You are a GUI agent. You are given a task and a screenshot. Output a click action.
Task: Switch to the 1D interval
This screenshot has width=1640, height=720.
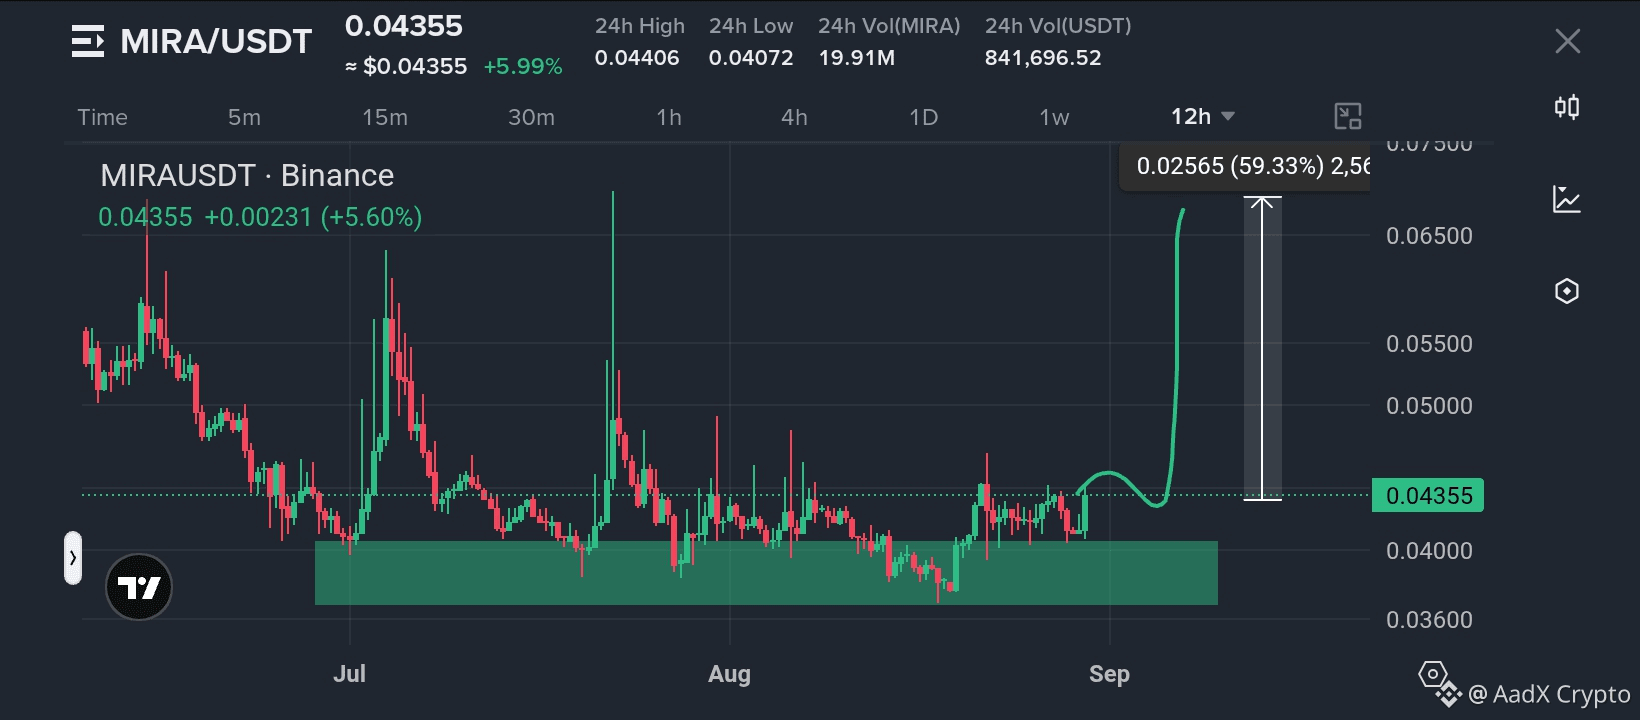click(x=923, y=117)
